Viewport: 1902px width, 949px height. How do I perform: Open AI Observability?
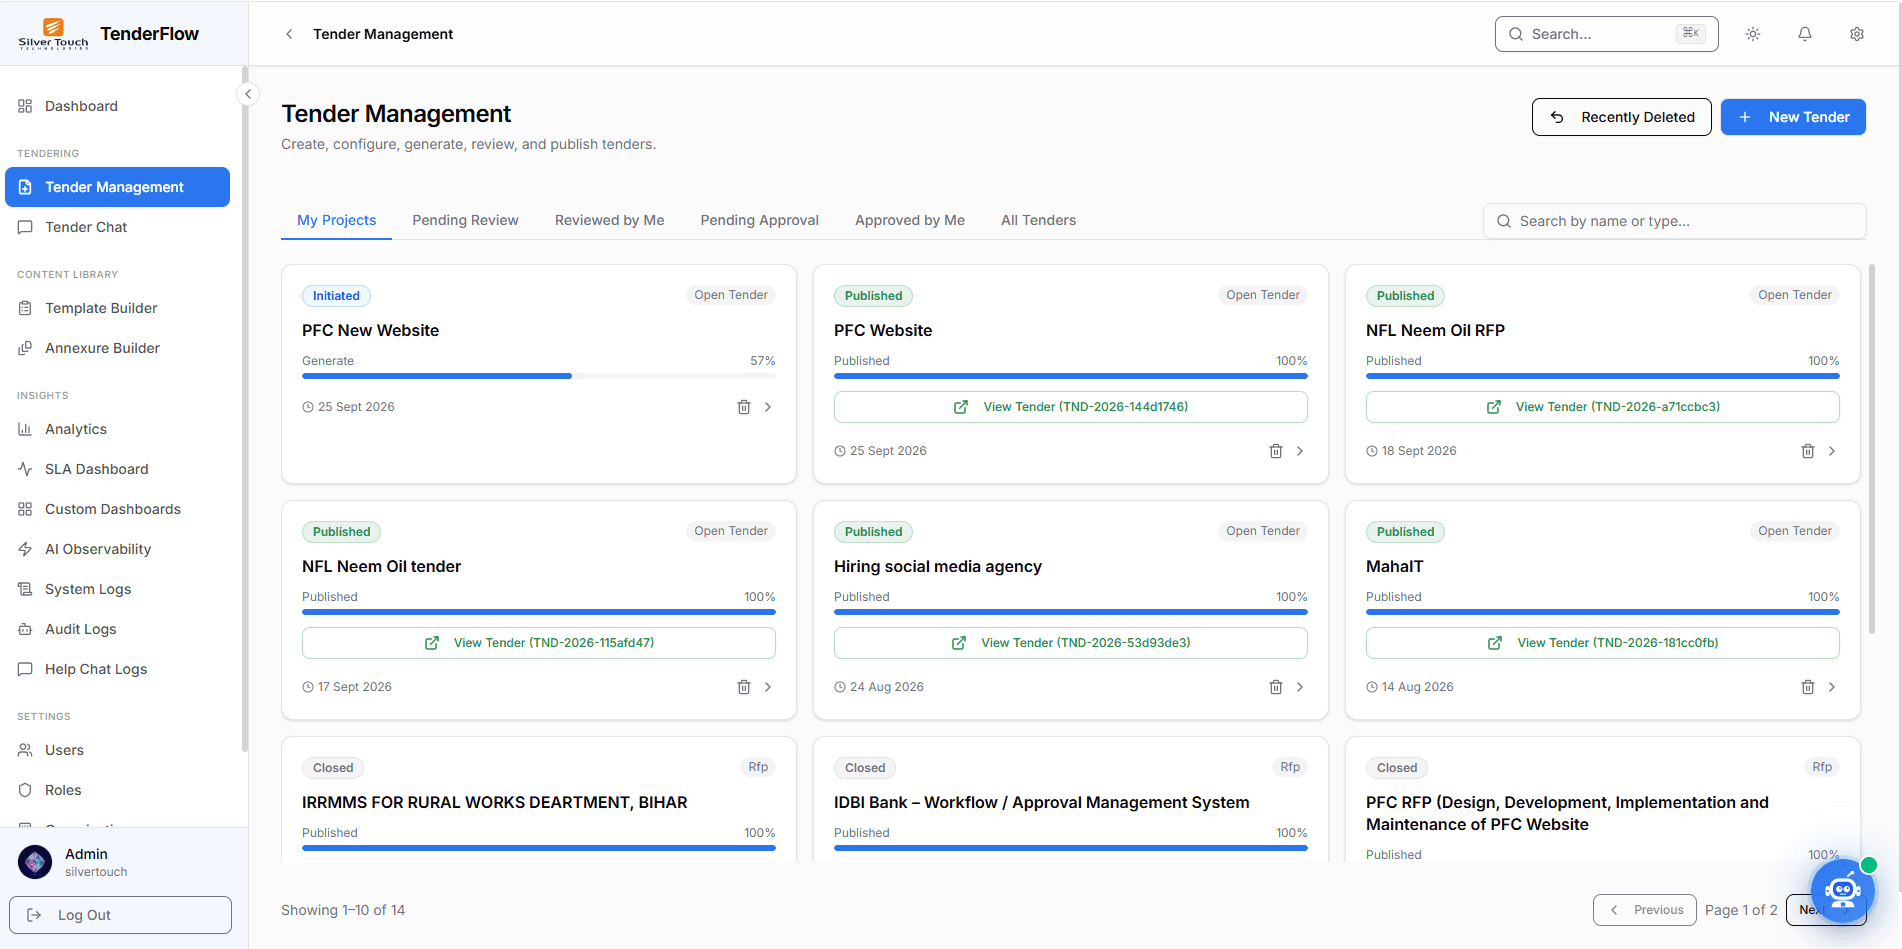[118, 549]
